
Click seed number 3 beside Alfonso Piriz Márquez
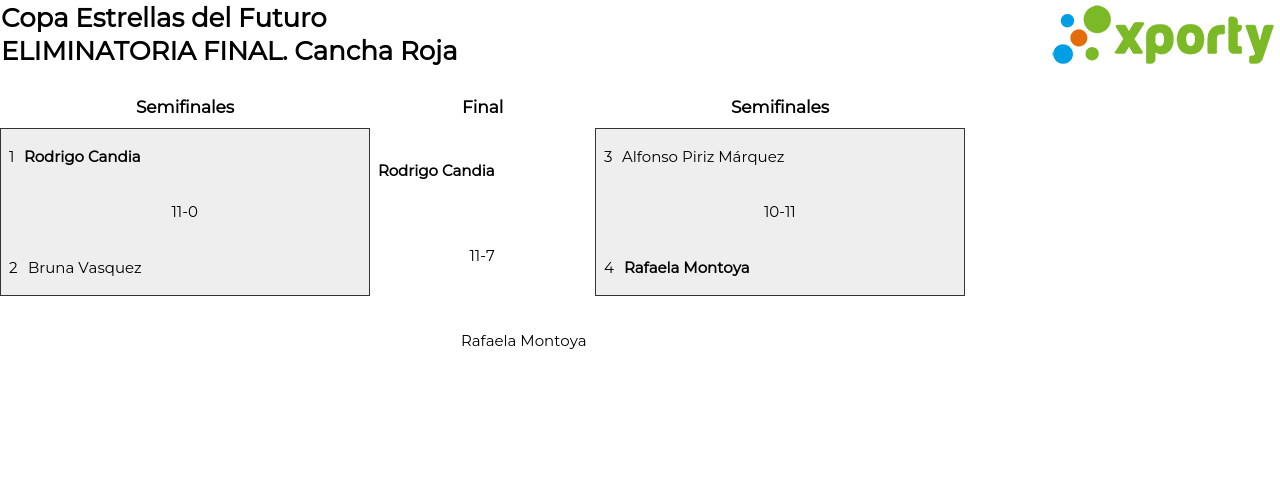(x=608, y=157)
